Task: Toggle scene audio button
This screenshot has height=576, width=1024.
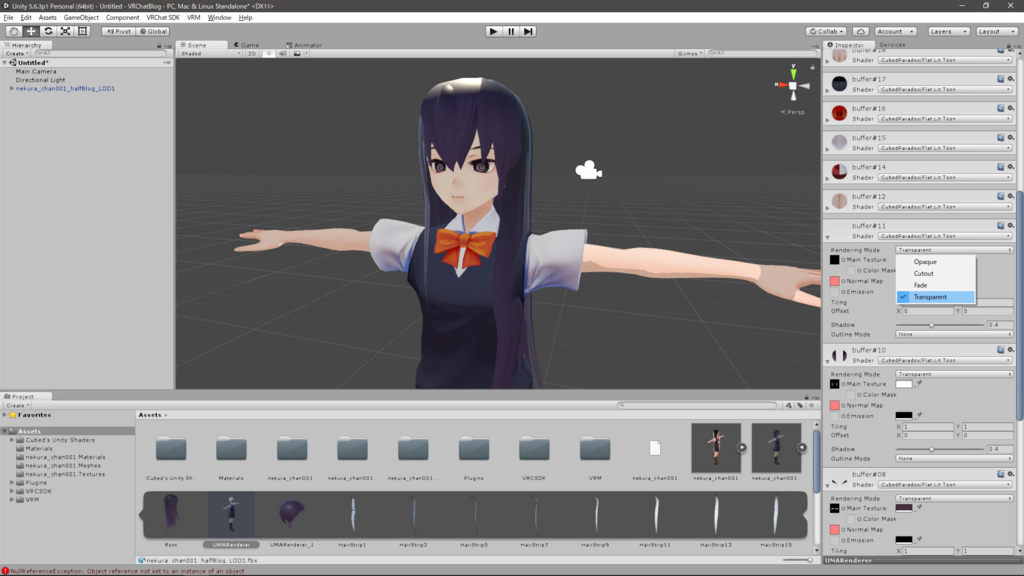Action: click(283, 54)
